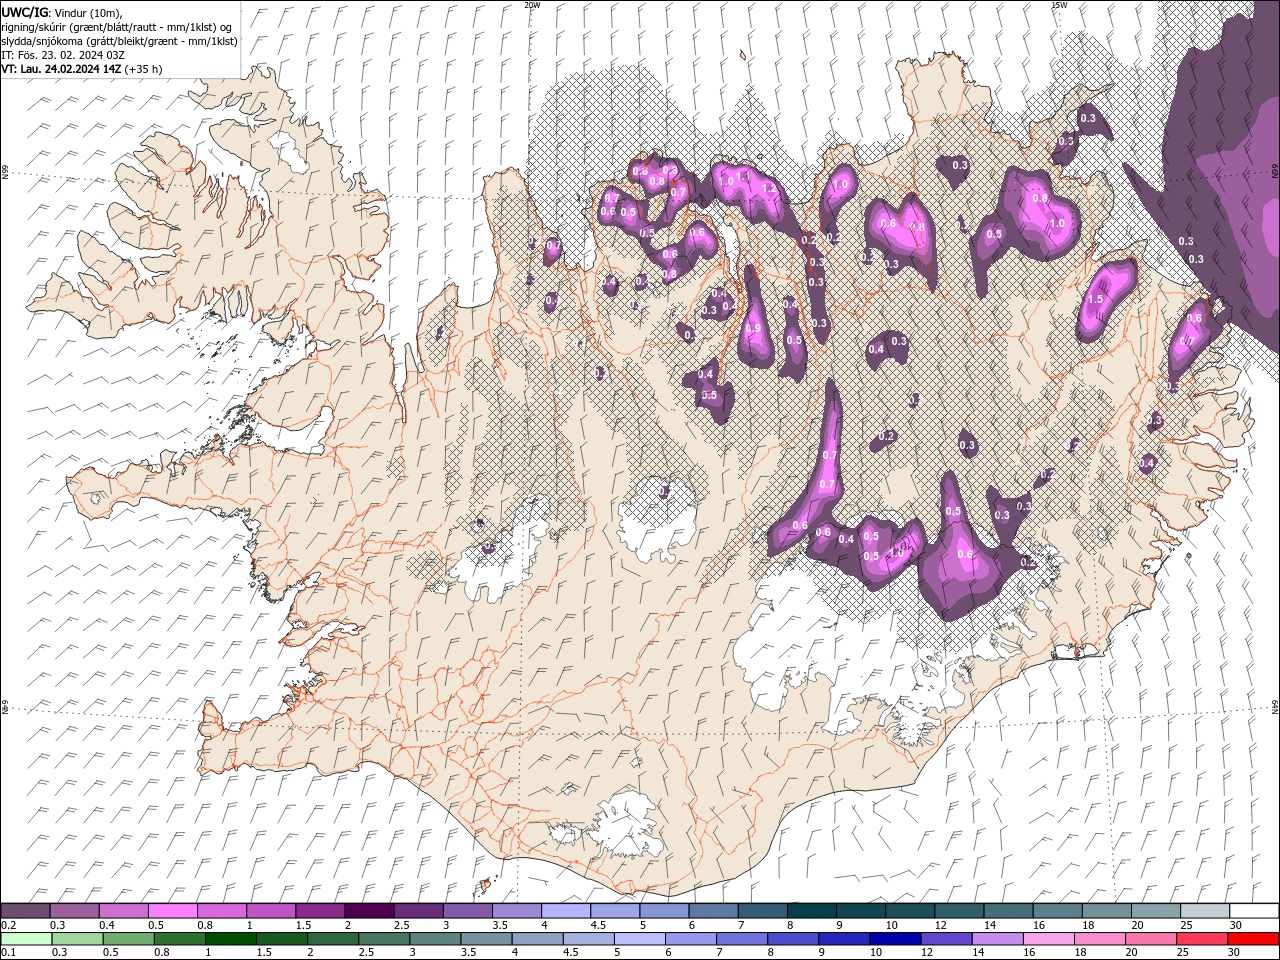Screen dimensions: 1280x960
Task: Click the bottom legend row swatch labeled 25
Action: pyautogui.click(x=1202, y=939)
